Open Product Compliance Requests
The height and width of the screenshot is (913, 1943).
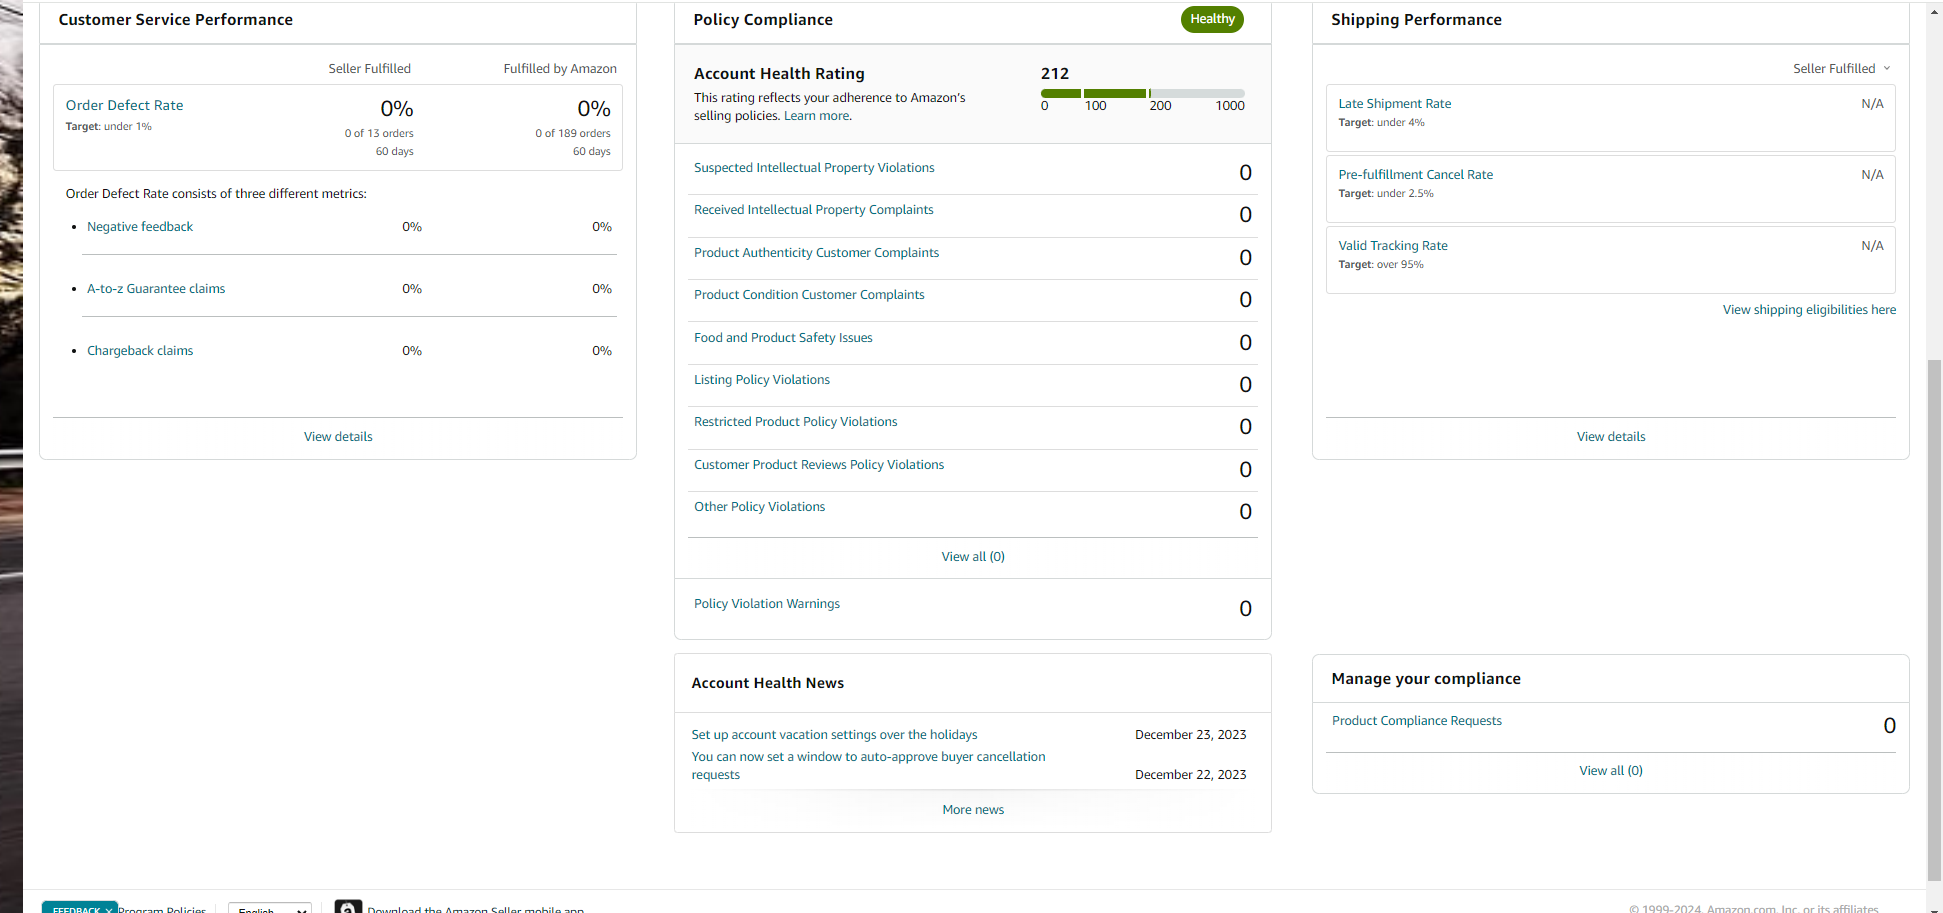click(x=1417, y=721)
